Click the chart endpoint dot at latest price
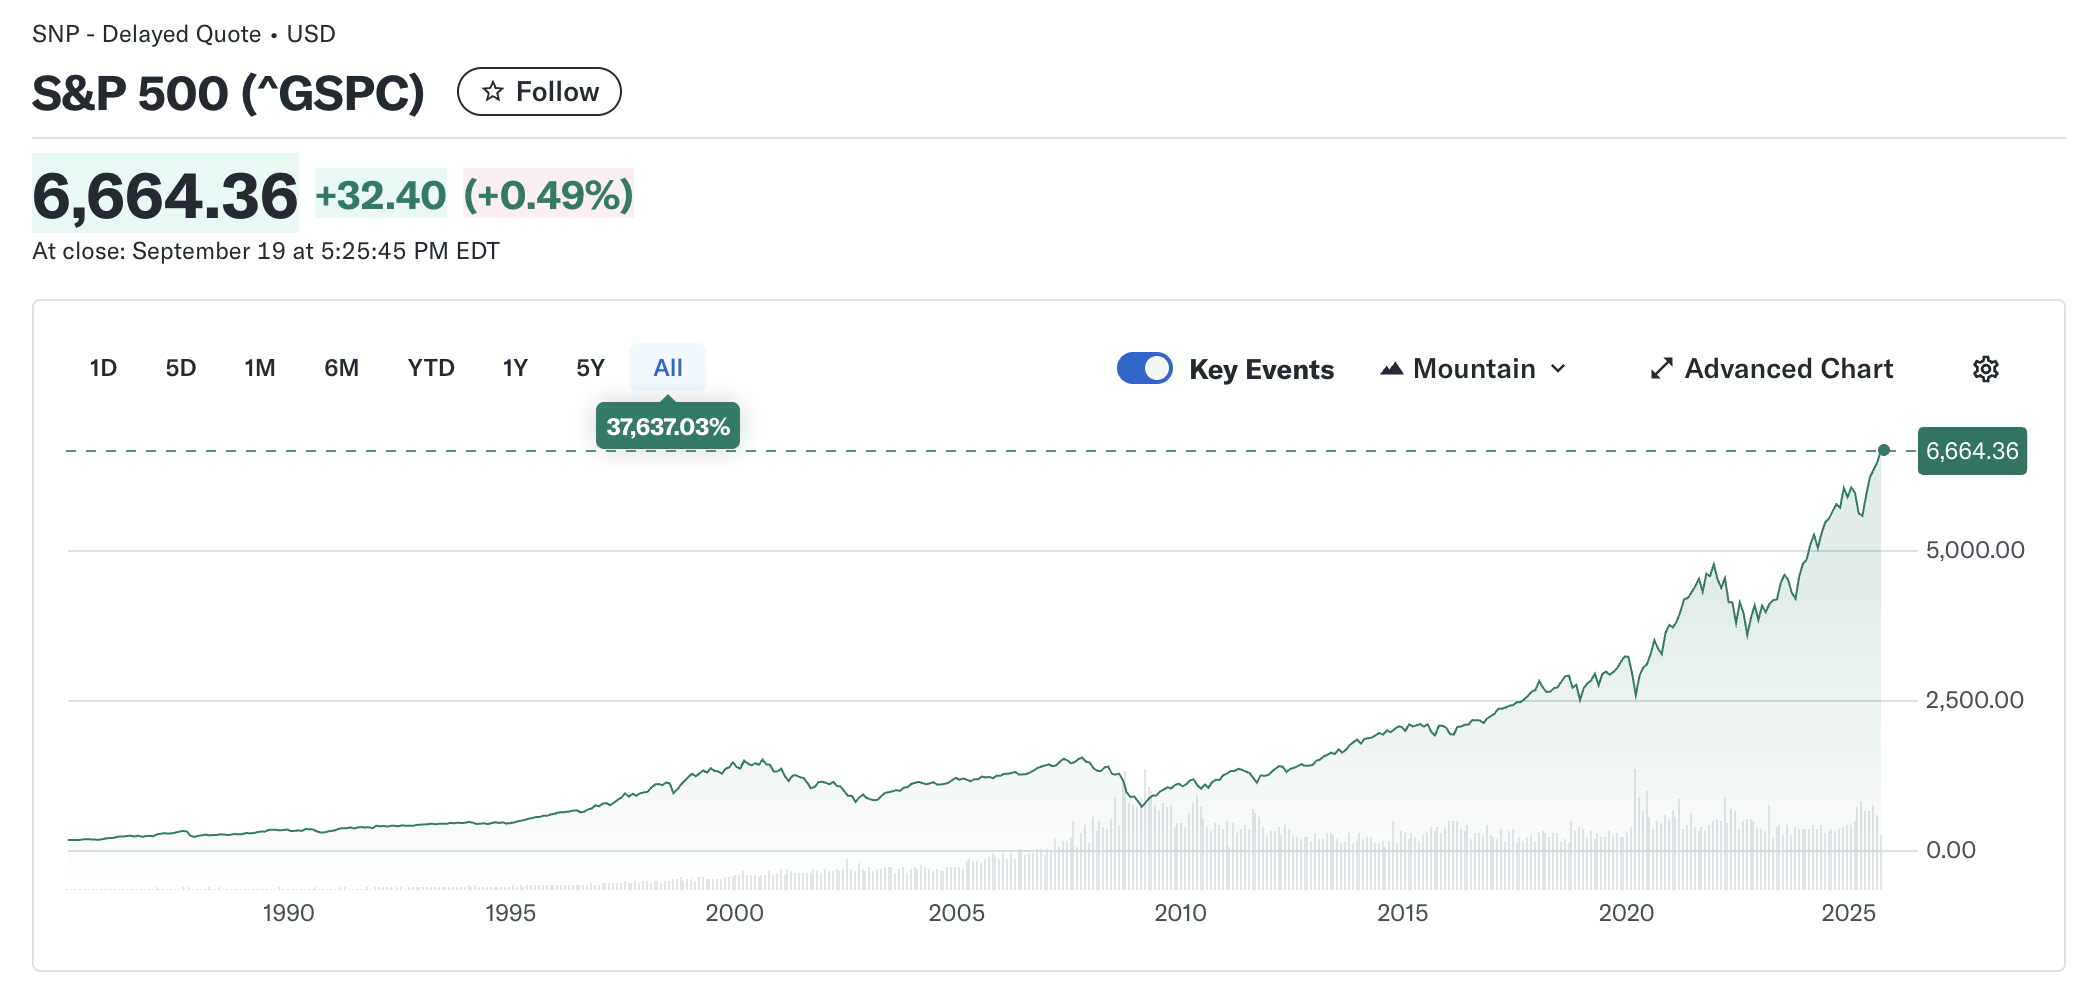Image resolution: width=2080 pixels, height=988 pixels. pos(1884,450)
